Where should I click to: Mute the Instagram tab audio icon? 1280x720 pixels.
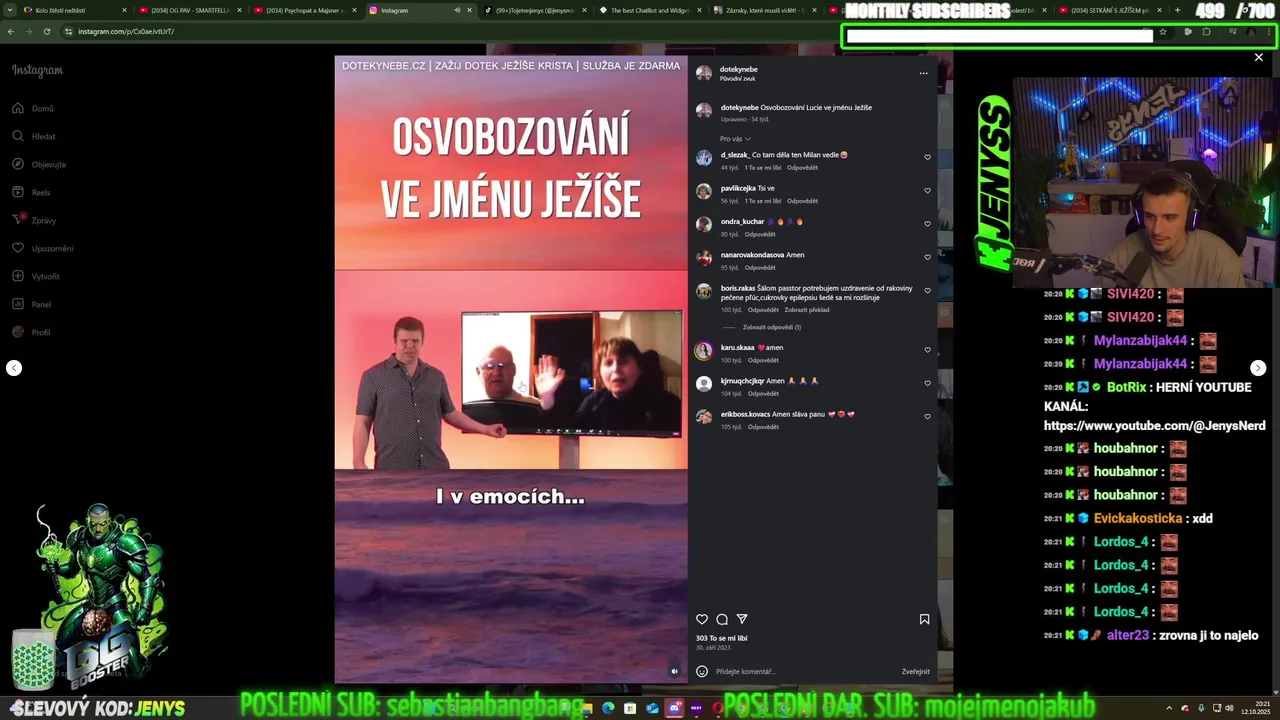point(457,10)
